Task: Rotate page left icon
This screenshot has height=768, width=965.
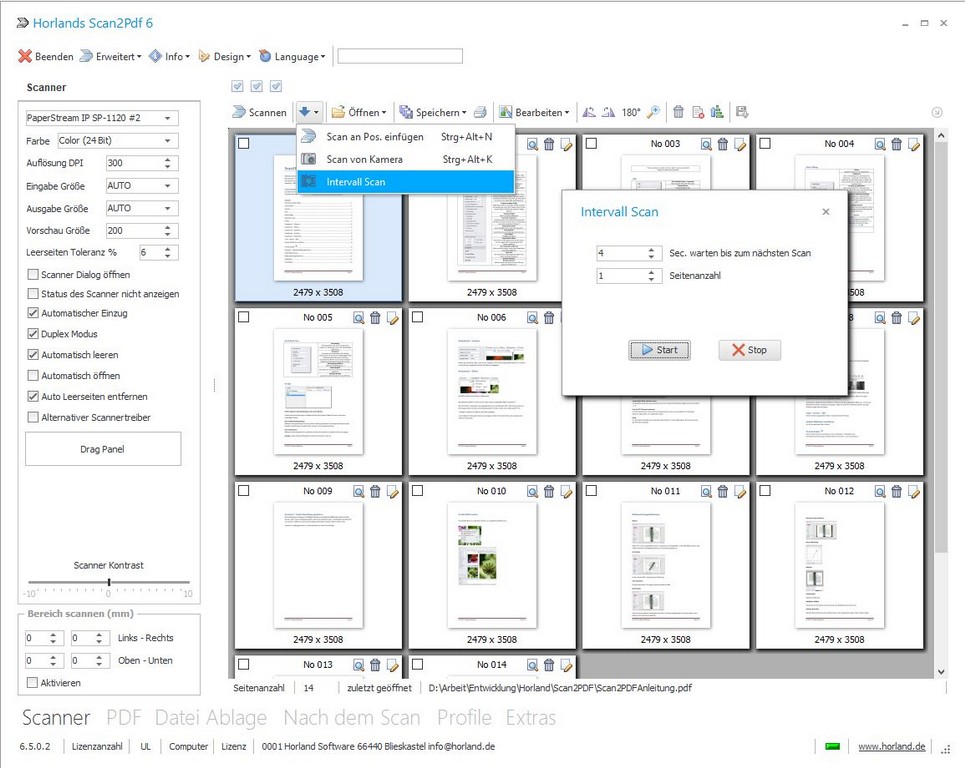Action: click(589, 112)
